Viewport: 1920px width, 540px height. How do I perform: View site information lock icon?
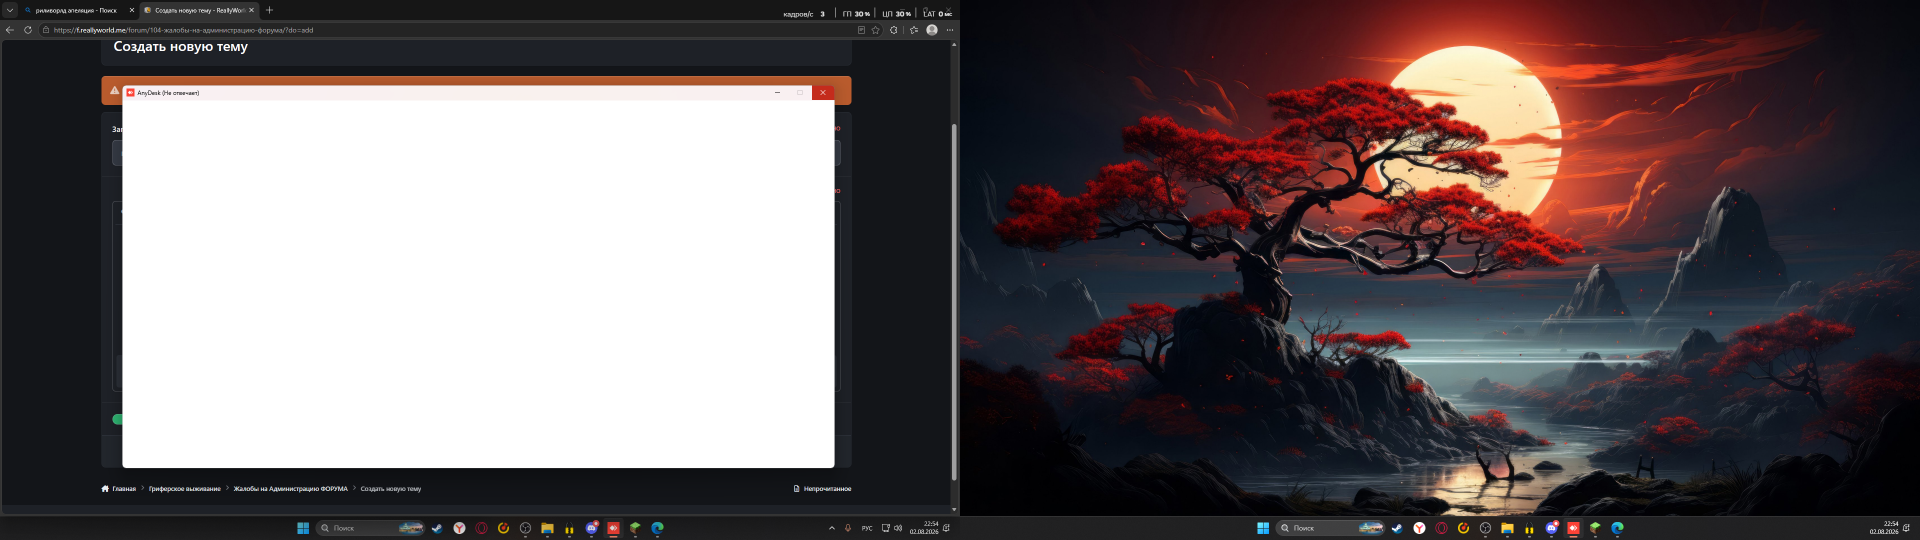(46, 30)
